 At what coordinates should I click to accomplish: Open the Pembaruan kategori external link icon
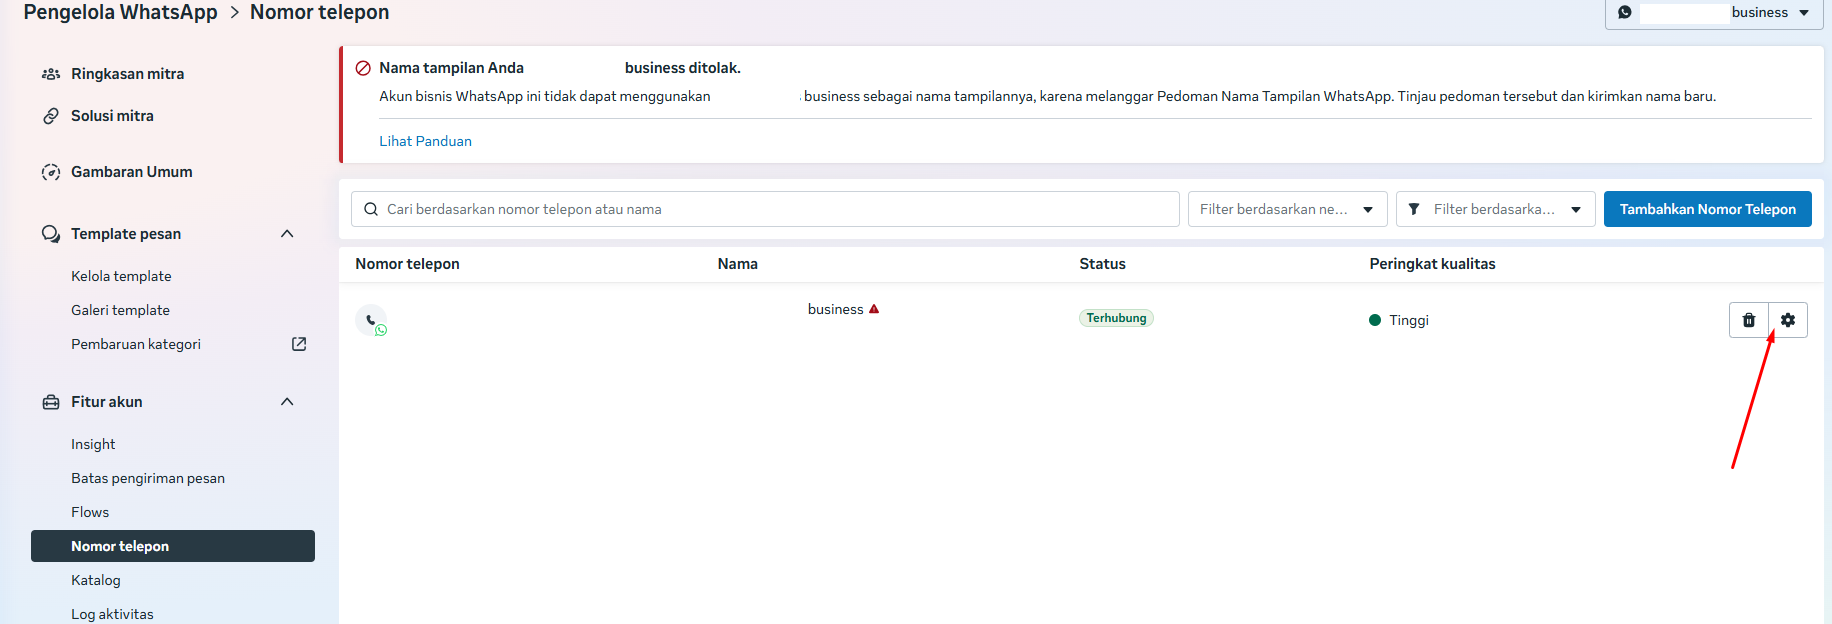tap(299, 344)
